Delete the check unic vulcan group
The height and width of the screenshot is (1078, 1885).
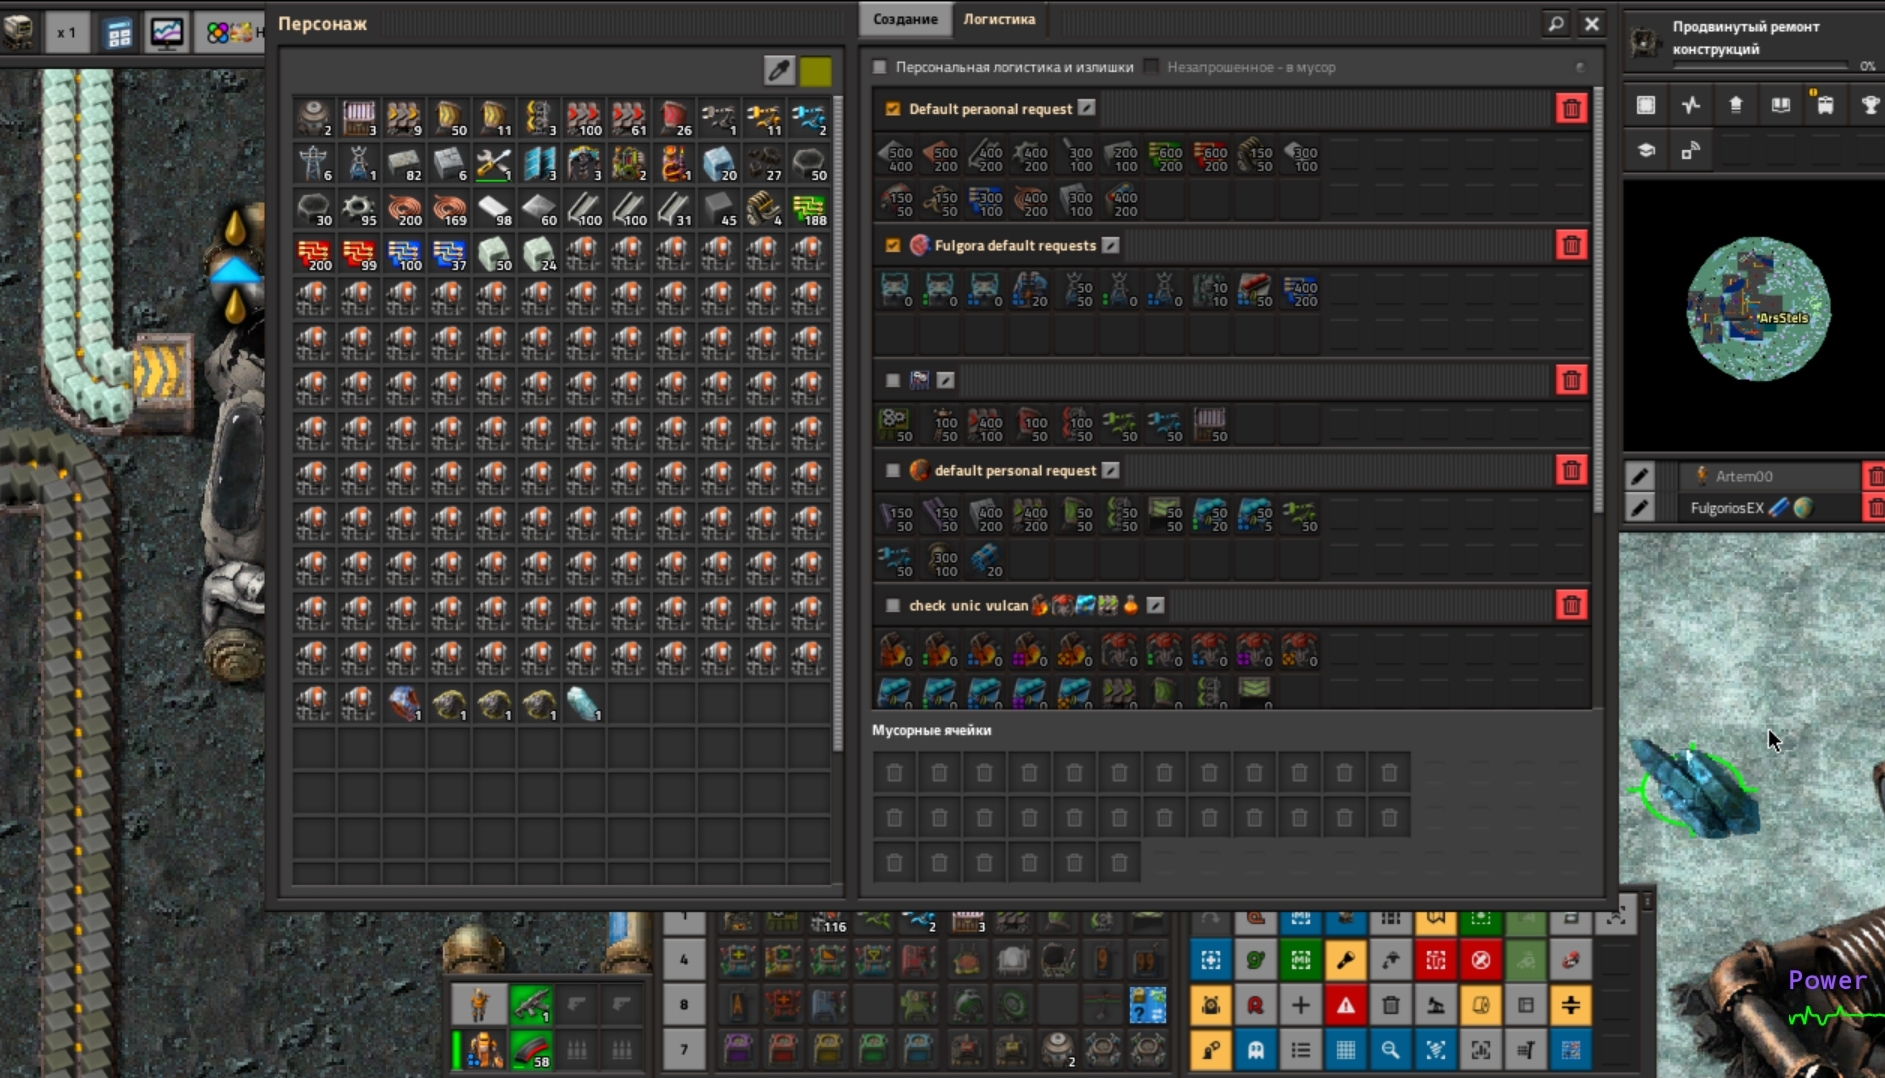pyautogui.click(x=1571, y=605)
